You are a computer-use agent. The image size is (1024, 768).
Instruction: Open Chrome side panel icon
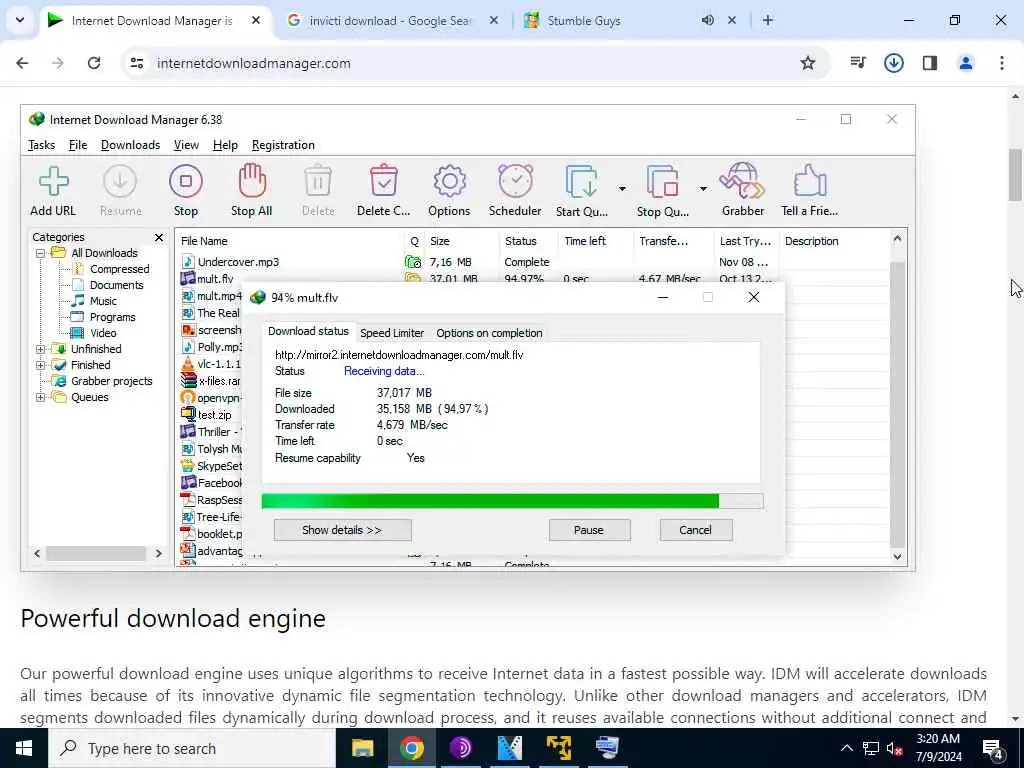pos(930,63)
